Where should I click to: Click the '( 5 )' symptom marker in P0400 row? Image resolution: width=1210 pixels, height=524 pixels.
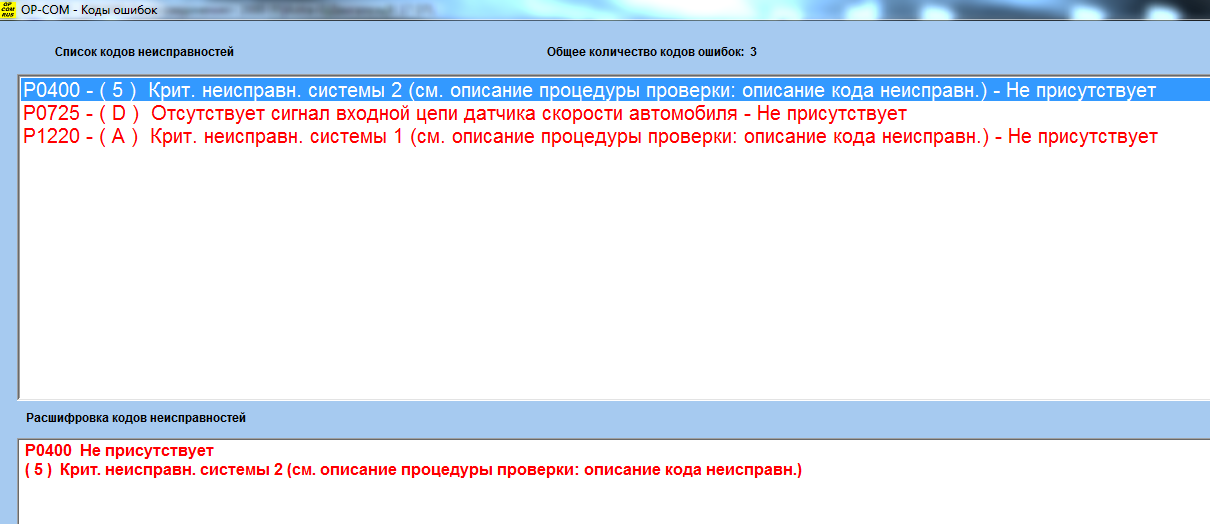click(x=118, y=91)
